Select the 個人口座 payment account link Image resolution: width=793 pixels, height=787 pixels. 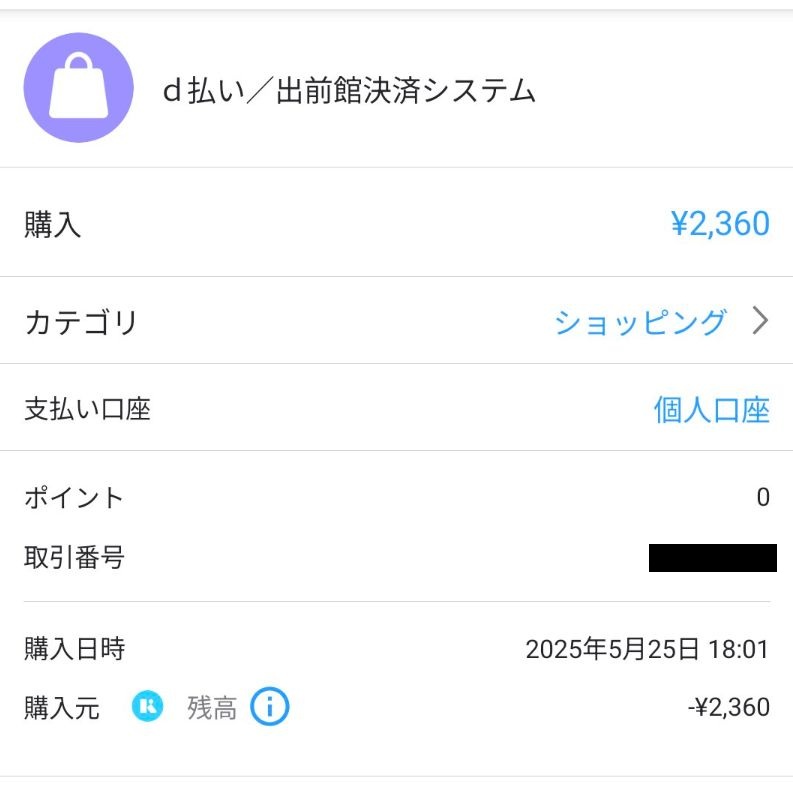coord(711,410)
